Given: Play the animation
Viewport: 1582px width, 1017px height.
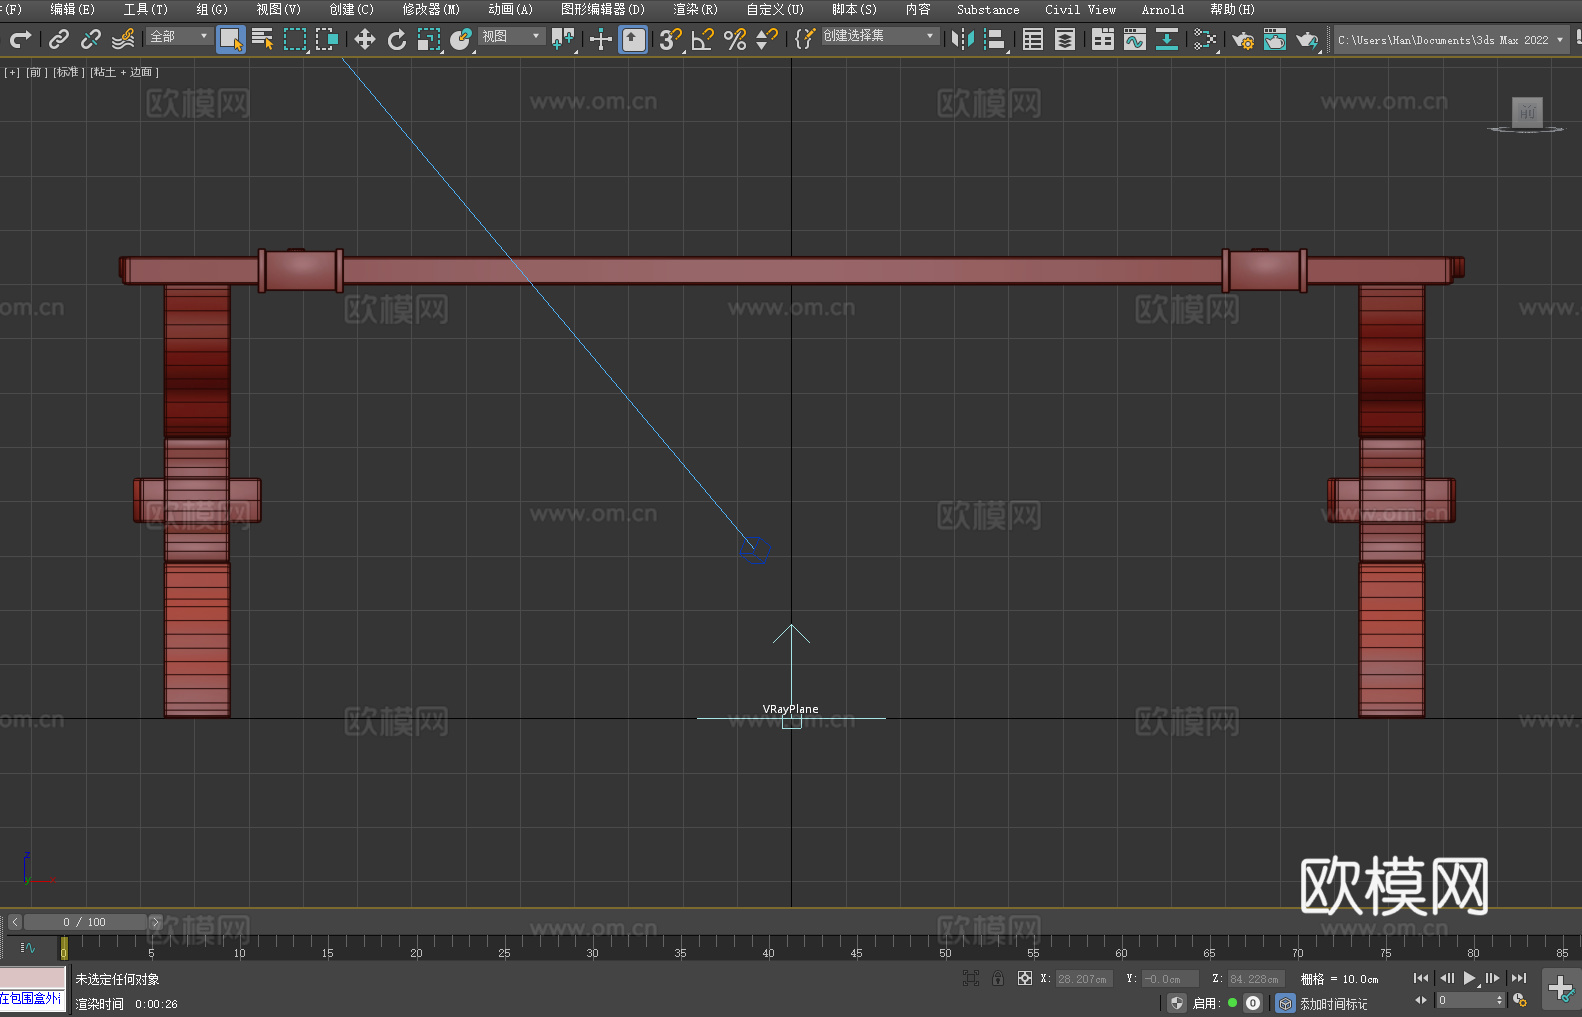Looking at the screenshot, I should 1470,978.
